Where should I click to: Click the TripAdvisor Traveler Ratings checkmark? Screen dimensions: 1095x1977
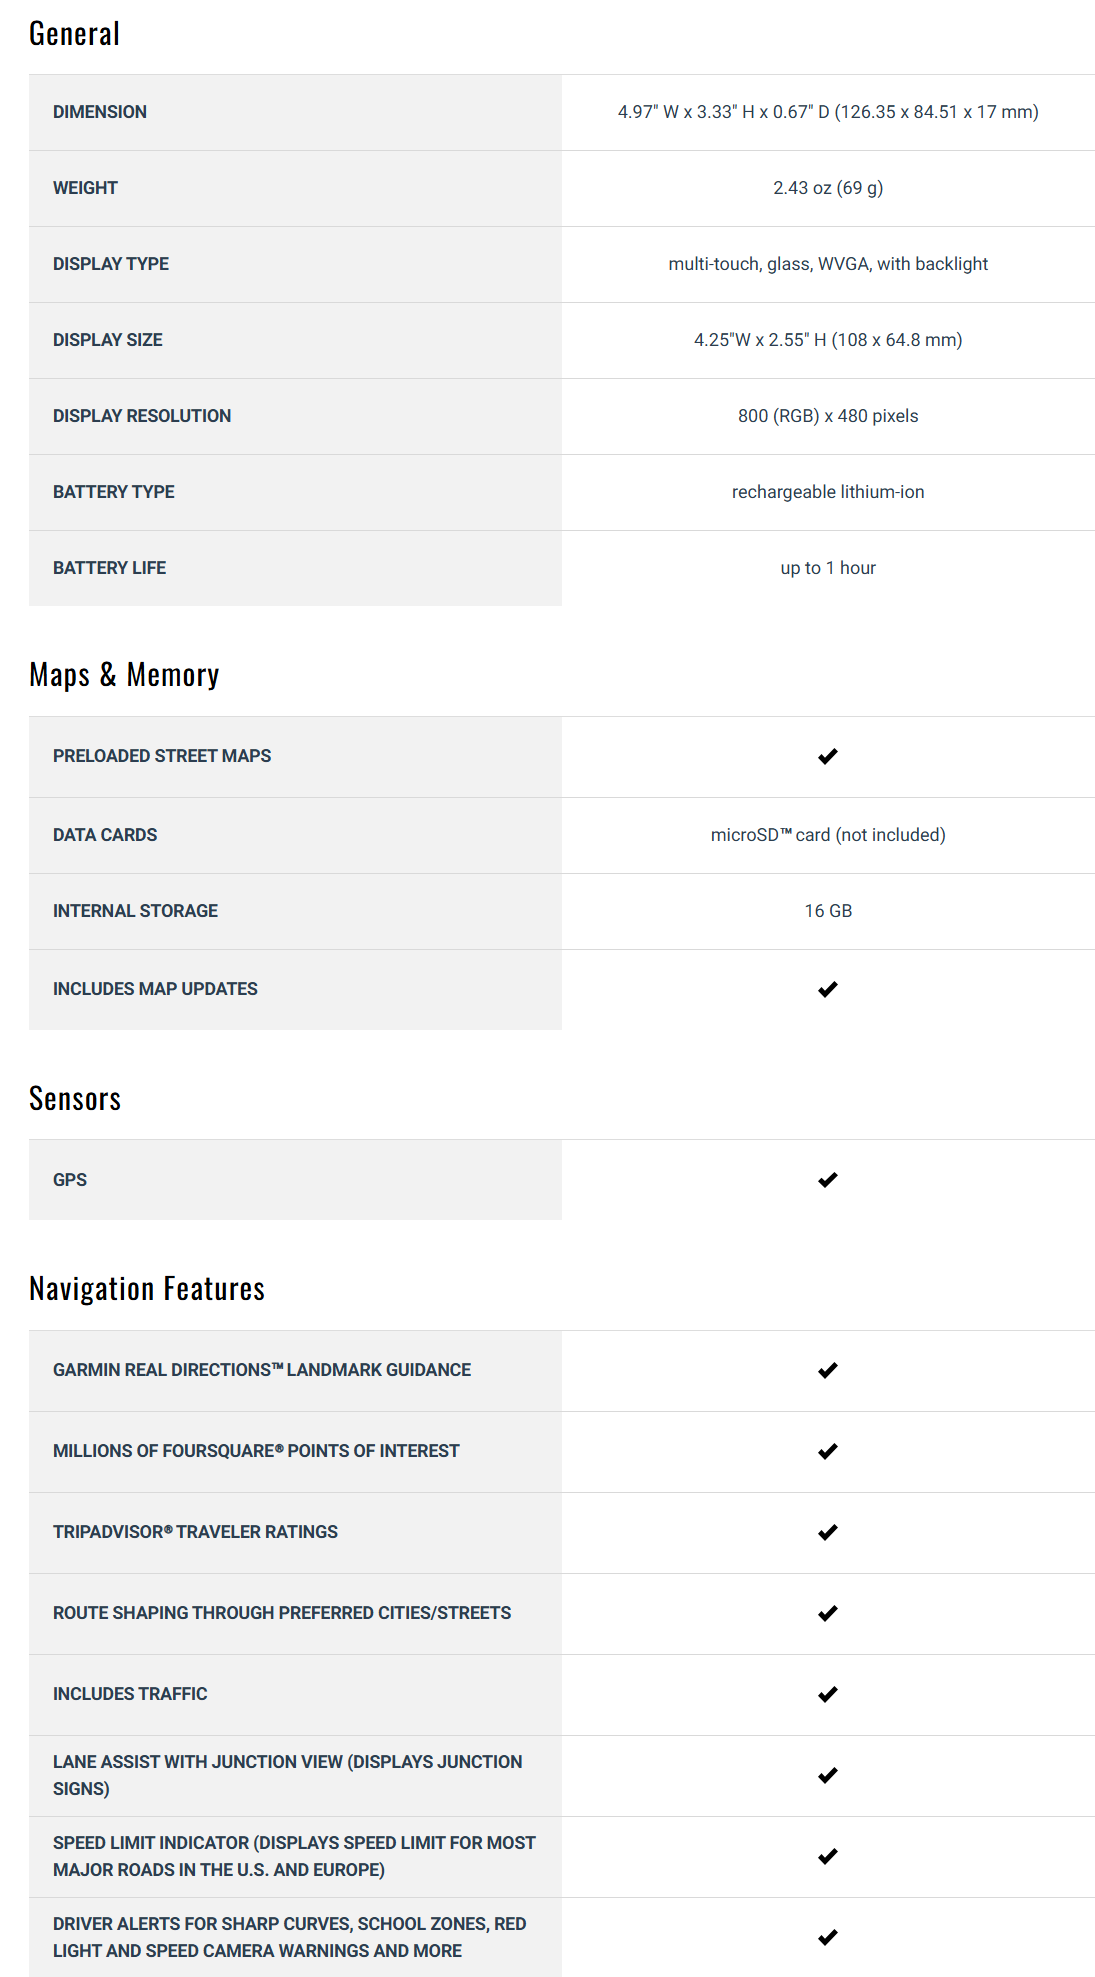click(827, 1533)
